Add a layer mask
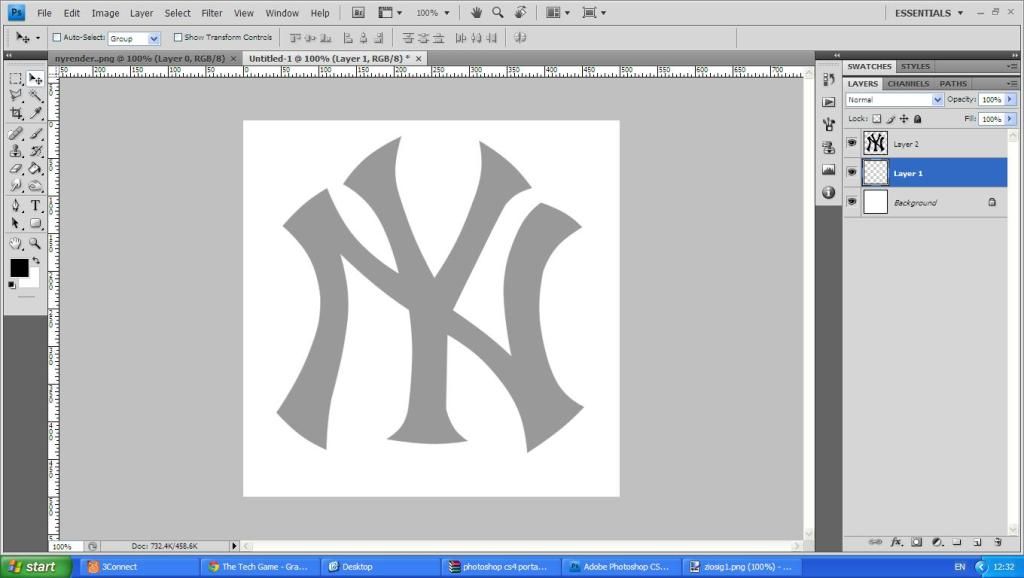Viewport: 1024px width, 578px height. pyautogui.click(x=917, y=542)
